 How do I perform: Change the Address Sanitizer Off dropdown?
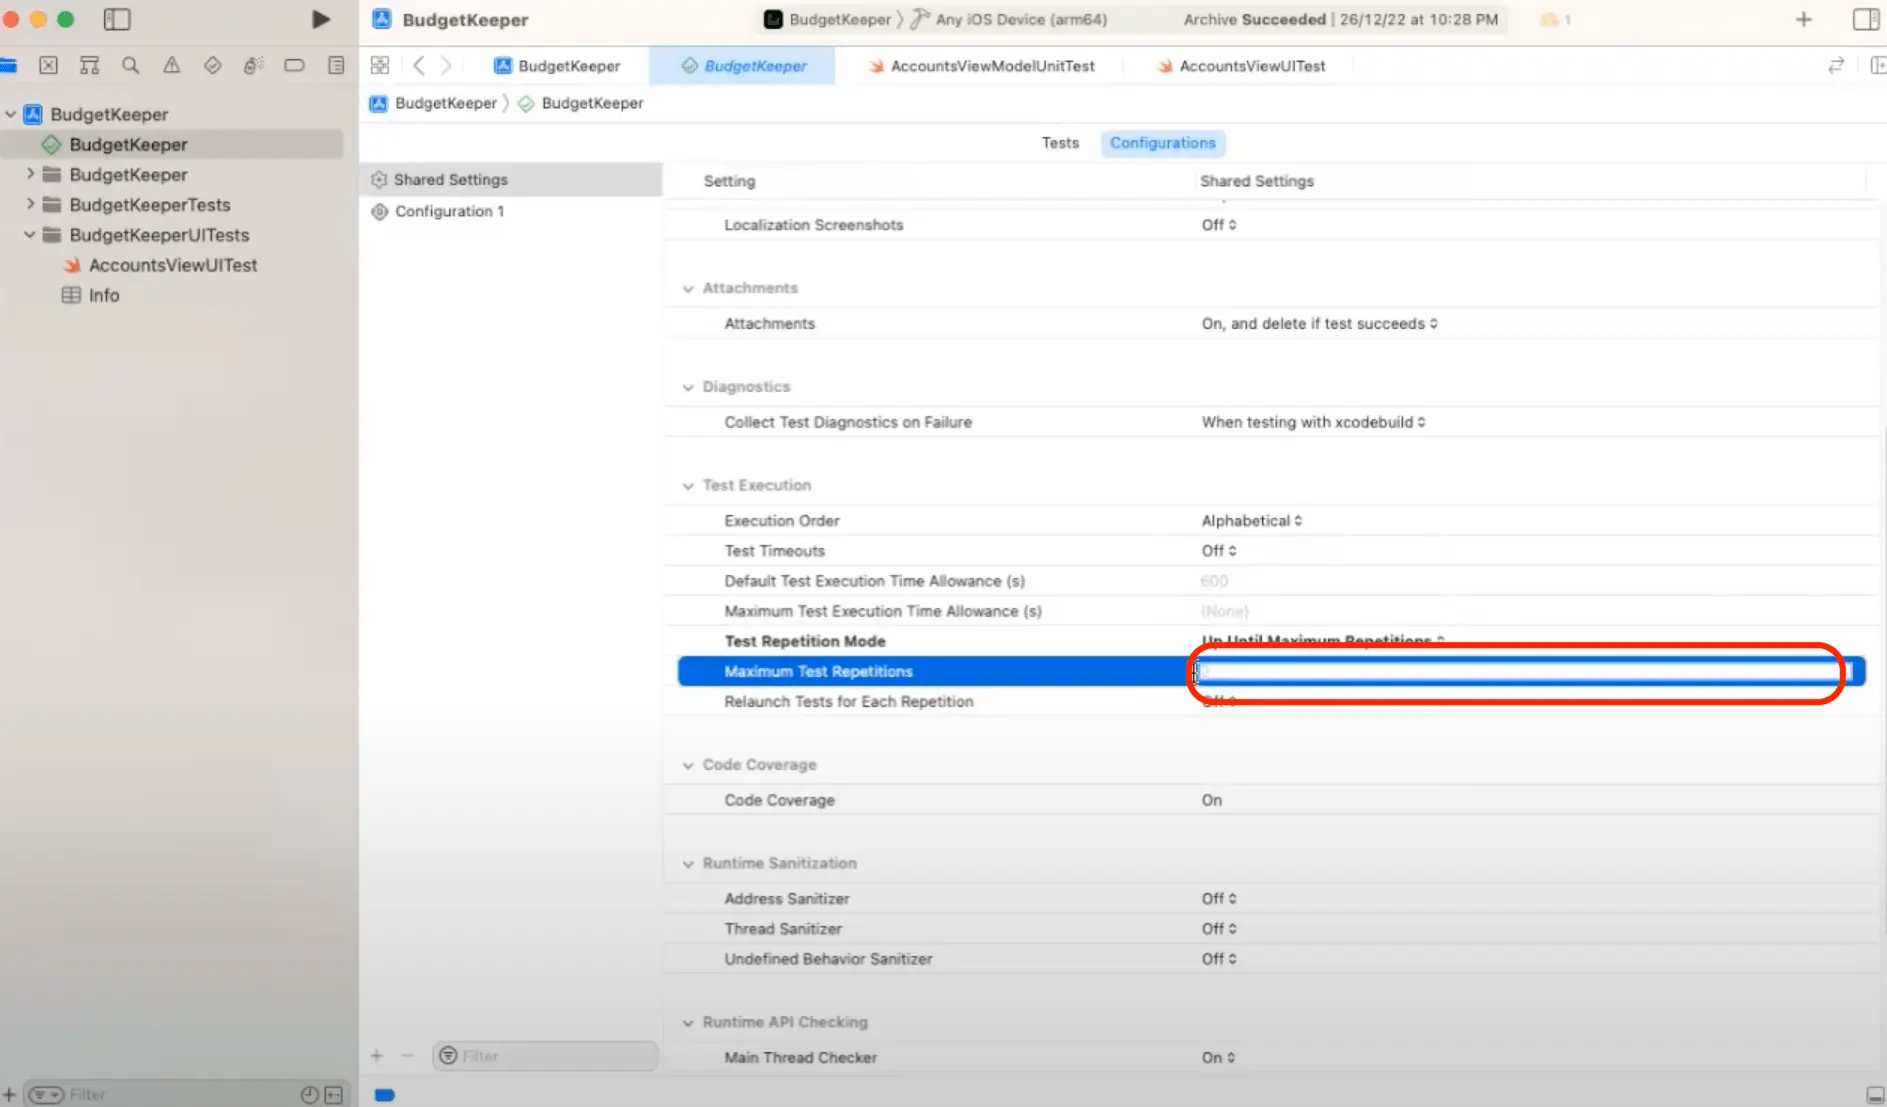click(x=1218, y=899)
